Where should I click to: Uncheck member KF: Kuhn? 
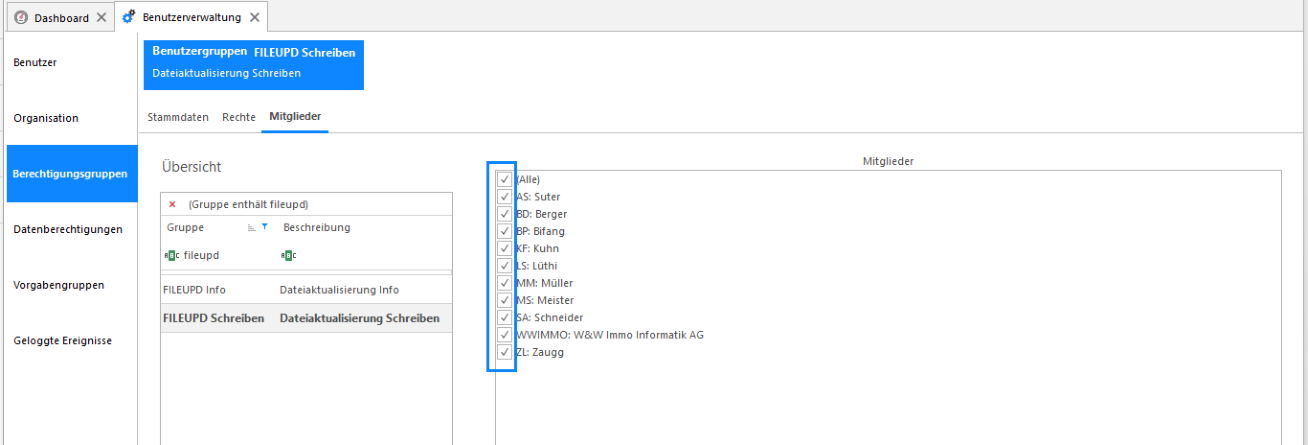504,248
